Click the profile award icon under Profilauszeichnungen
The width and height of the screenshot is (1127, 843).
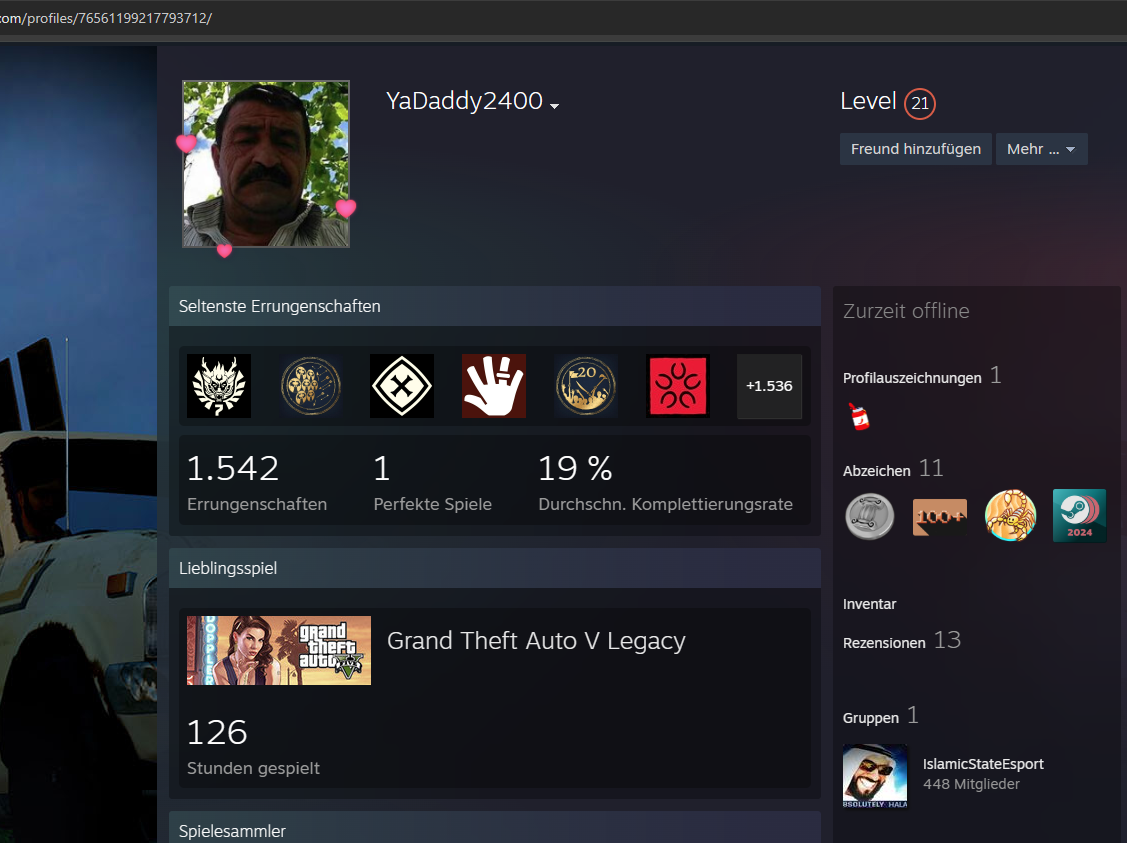click(x=857, y=417)
